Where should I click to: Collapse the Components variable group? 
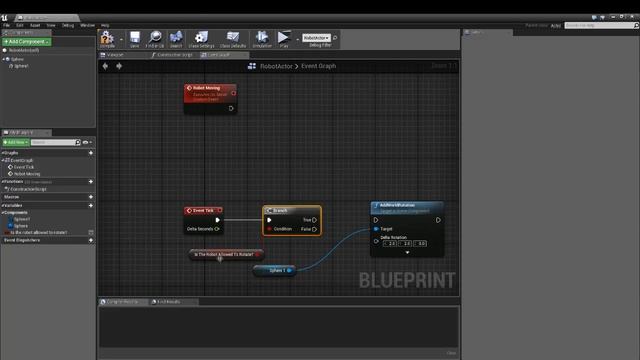(3, 213)
